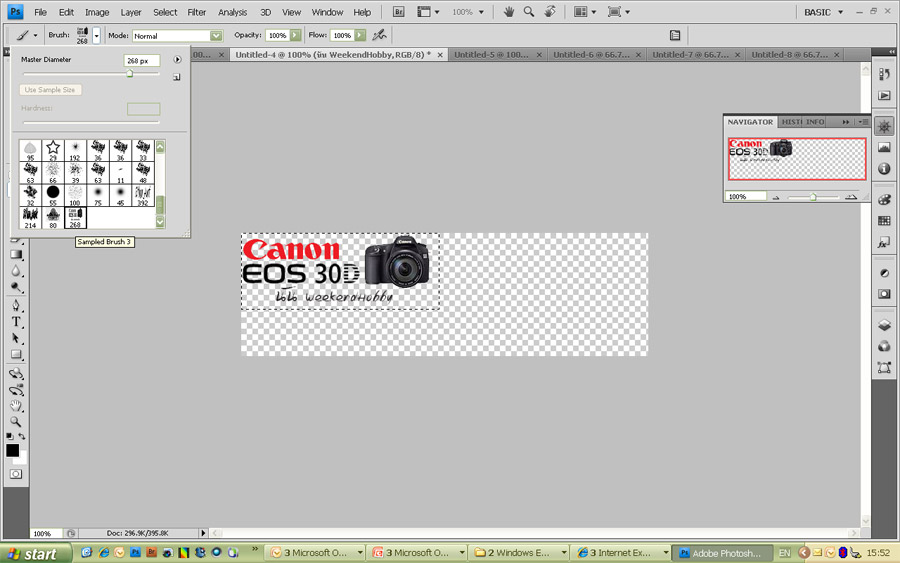Choose the star-shaped brush preset 29
Viewport: 900px width, 563px height.
53,150
